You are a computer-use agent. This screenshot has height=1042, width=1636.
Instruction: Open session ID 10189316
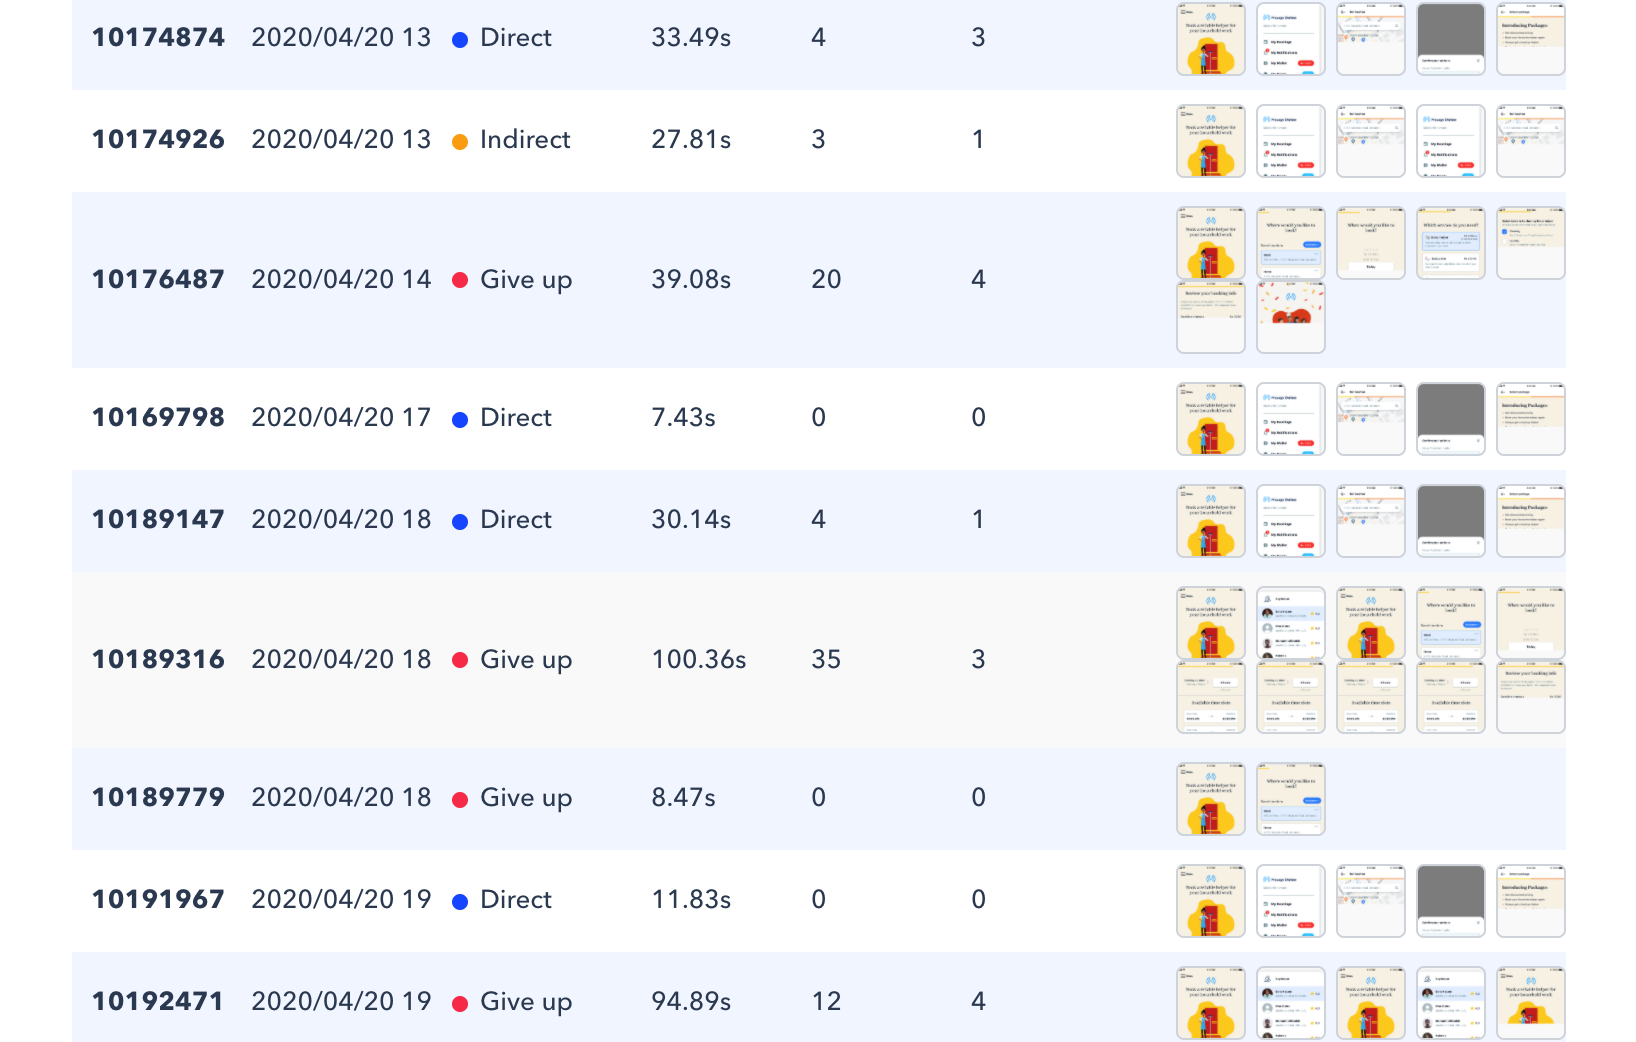[x=158, y=660]
